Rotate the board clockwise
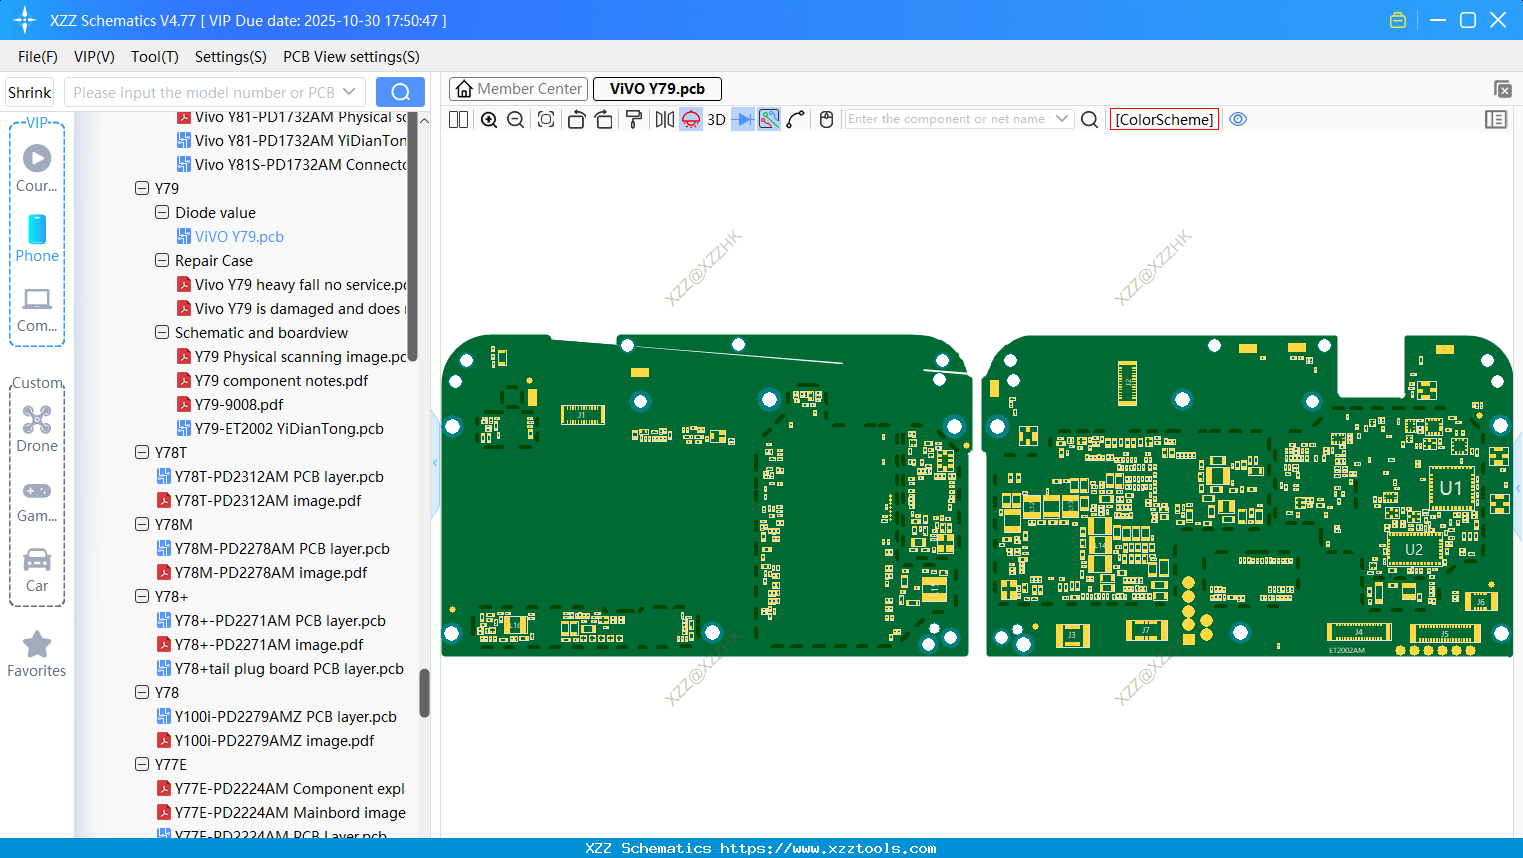This screenshot has height=858, width=1523. 603,119
